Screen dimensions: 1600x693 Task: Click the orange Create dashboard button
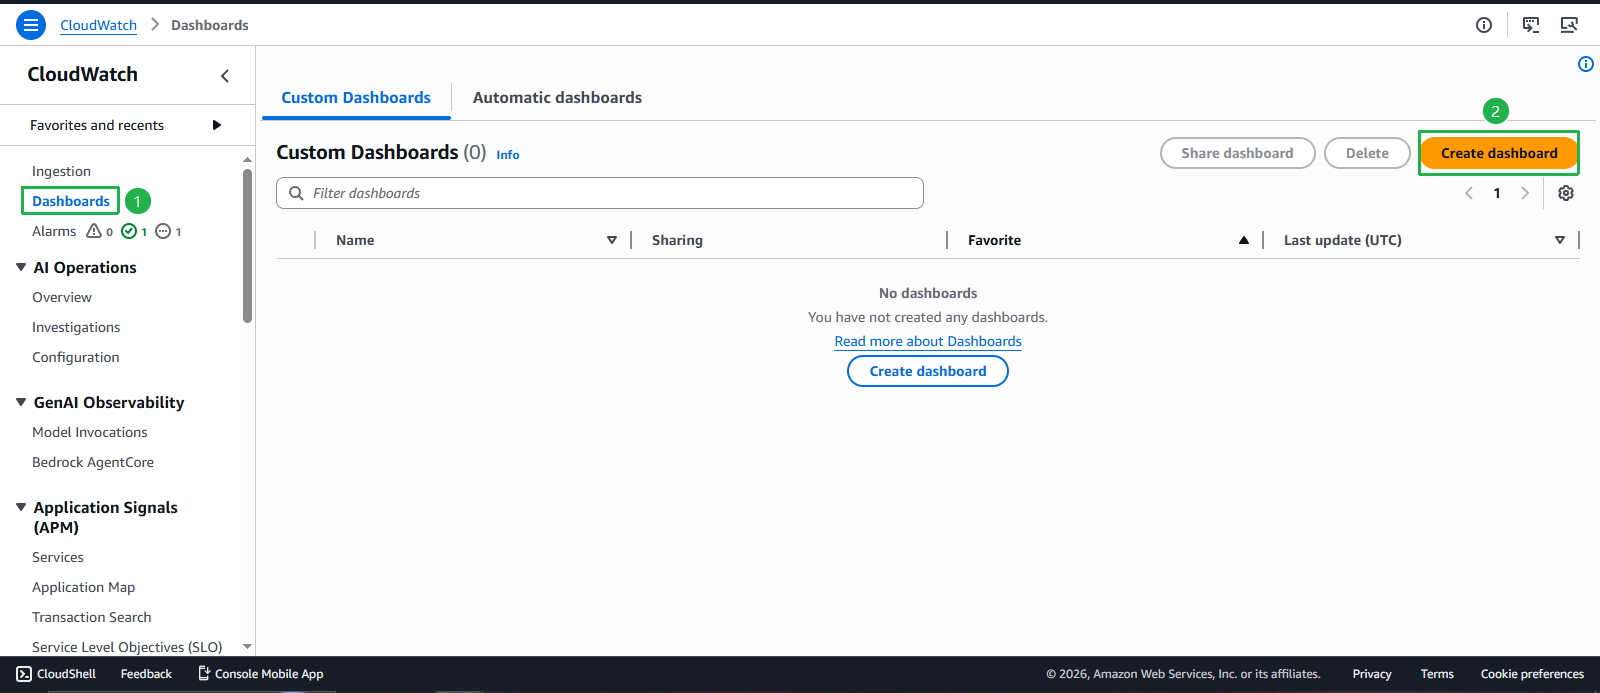click(x=1499, y=153)
